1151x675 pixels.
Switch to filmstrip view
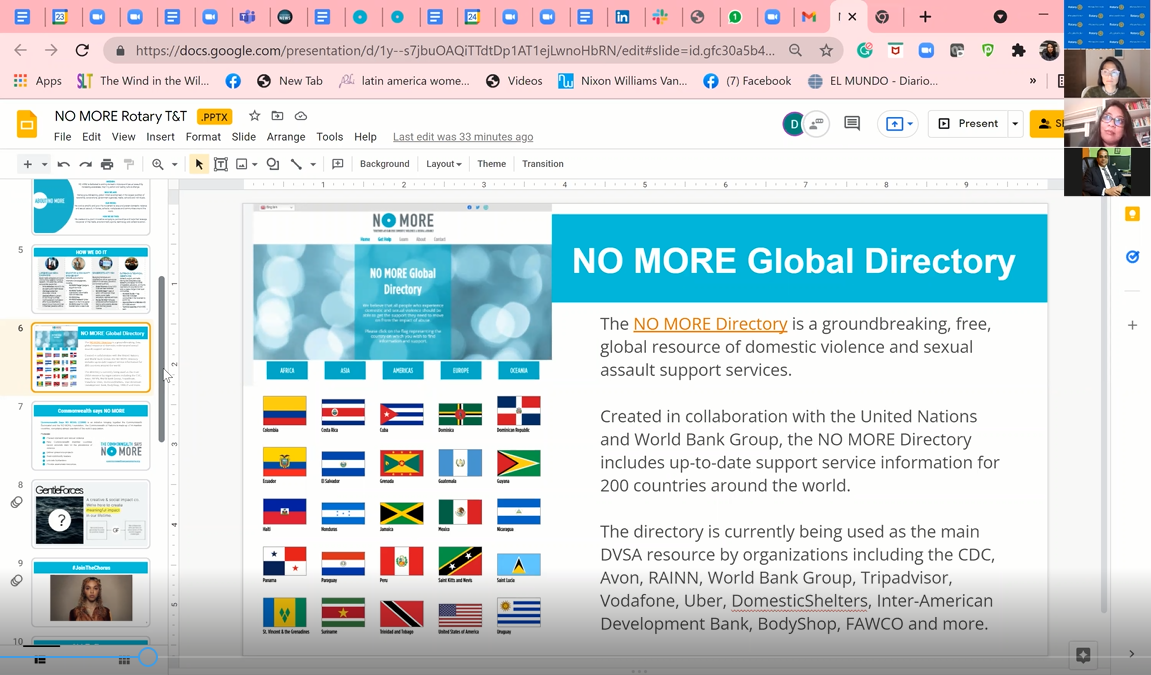point(40,660)
